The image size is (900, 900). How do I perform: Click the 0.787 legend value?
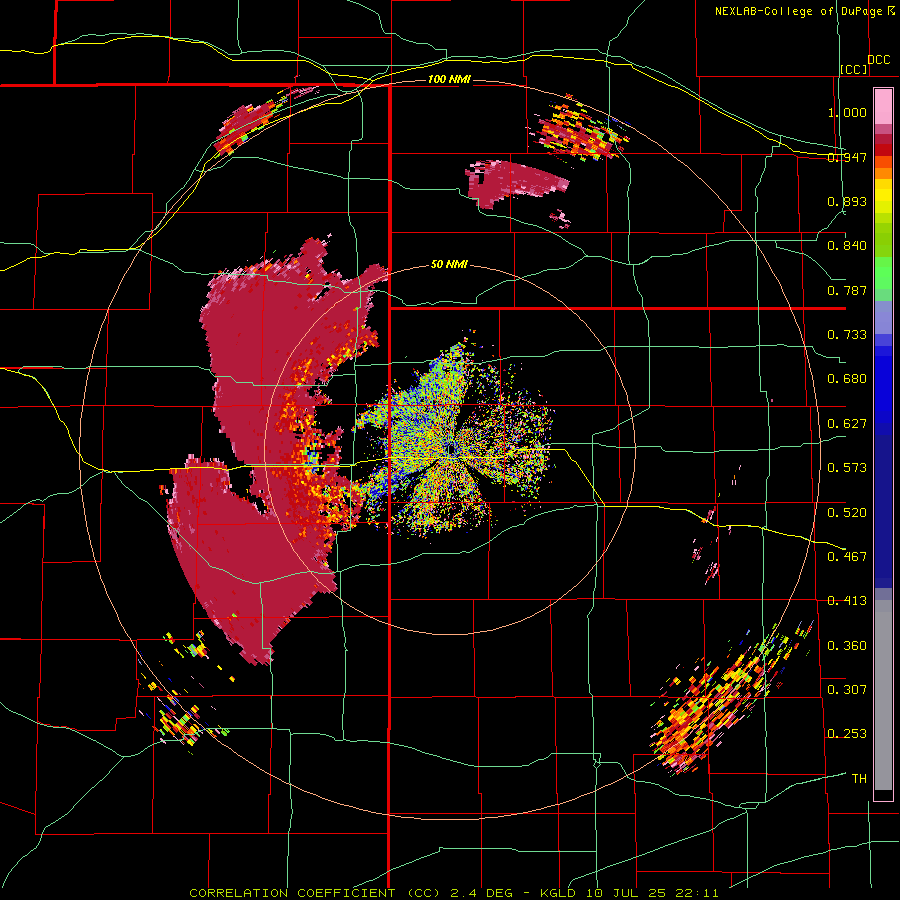click(847, 290)
